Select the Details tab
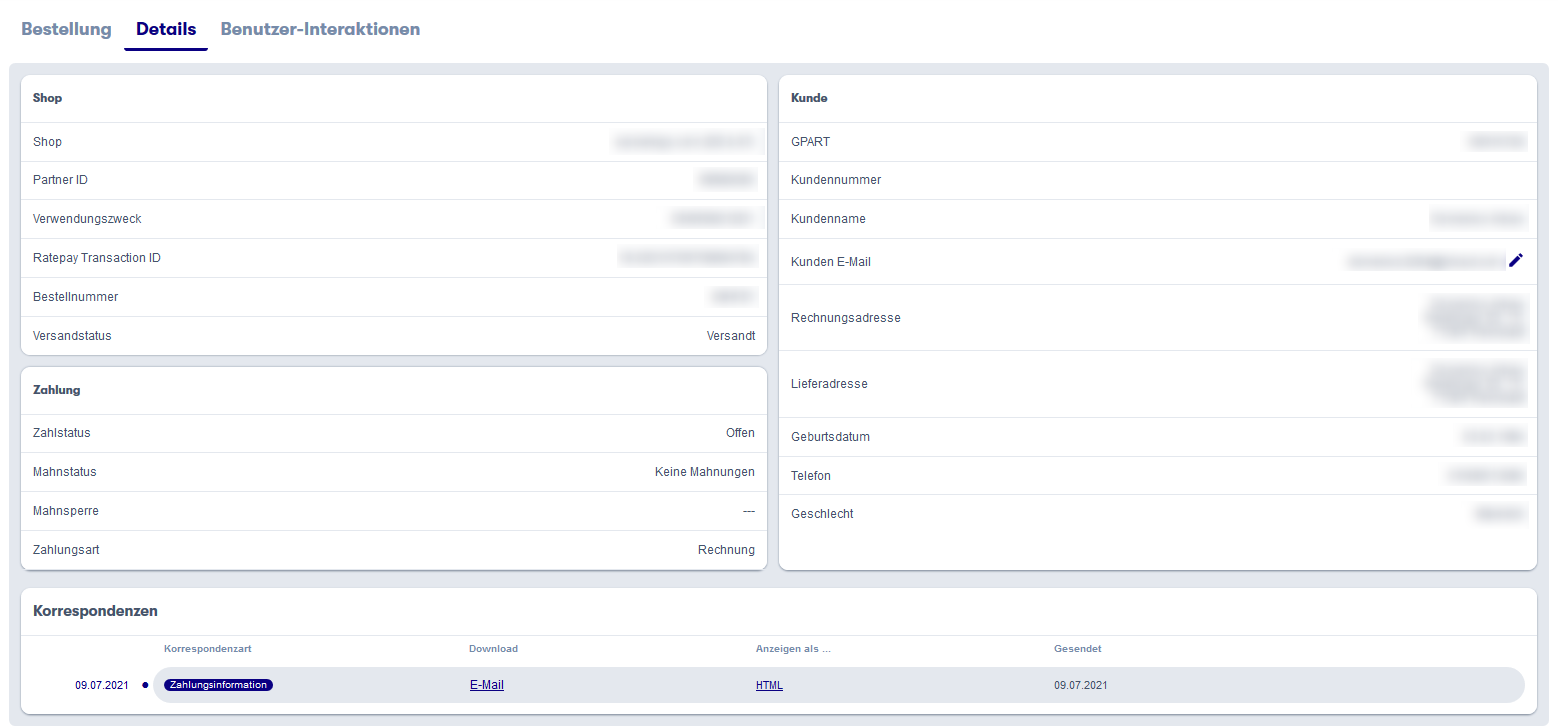The width and height of the screenshot is (1558, 728). pyautogui.click(x=166, y=29)
